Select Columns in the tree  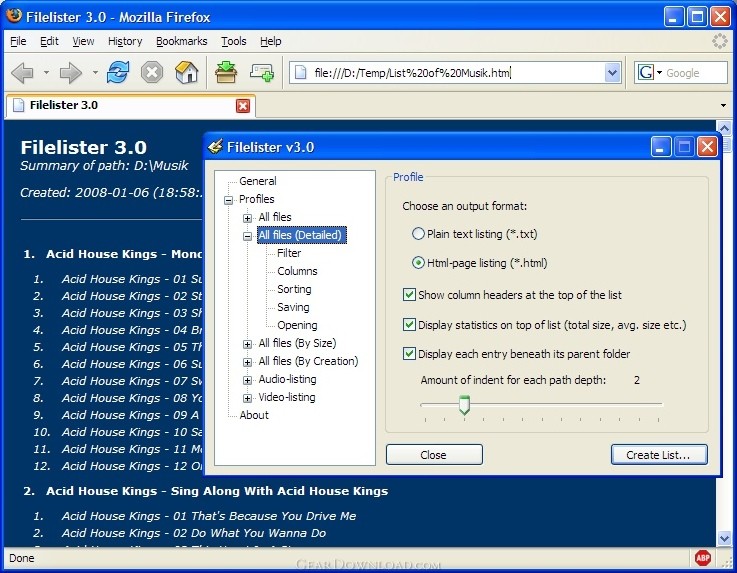coord(297,271)
